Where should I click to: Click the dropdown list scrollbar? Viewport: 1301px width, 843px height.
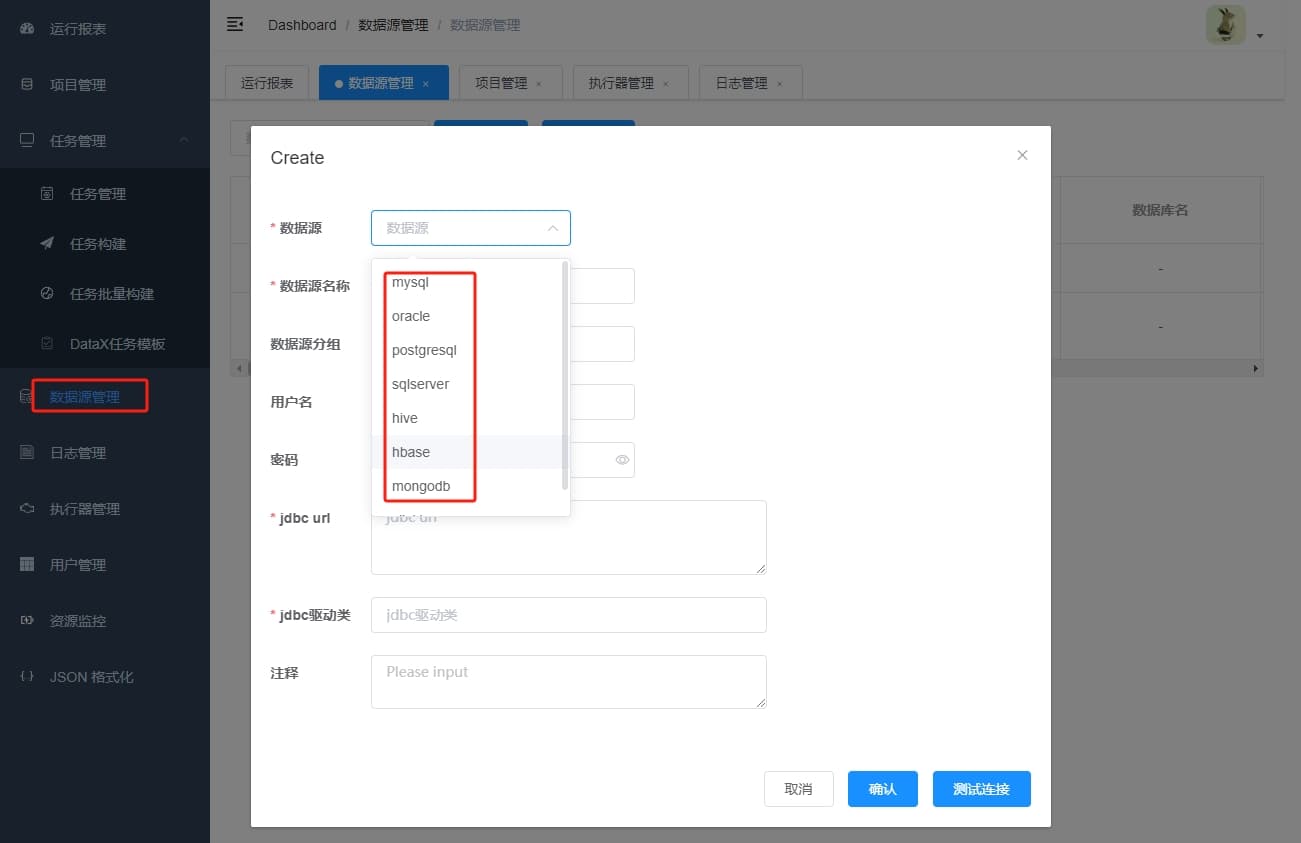(x=565, y=375)
